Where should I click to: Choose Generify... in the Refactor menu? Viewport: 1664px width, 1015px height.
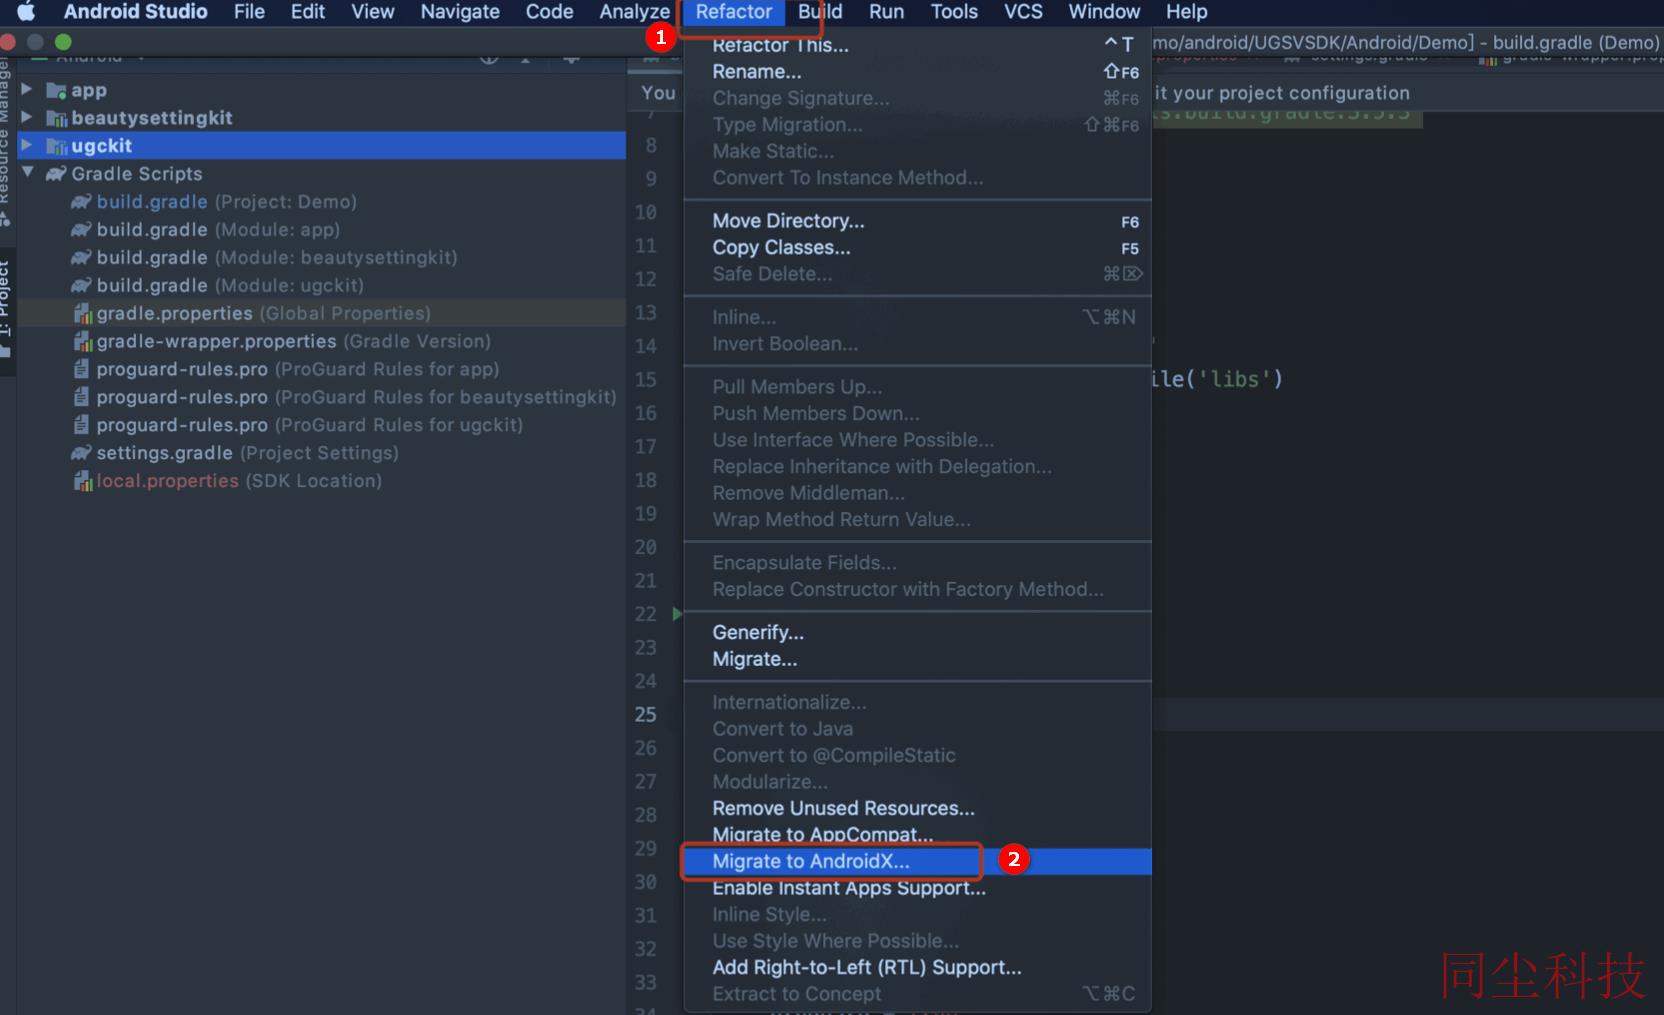pos(917,633)
